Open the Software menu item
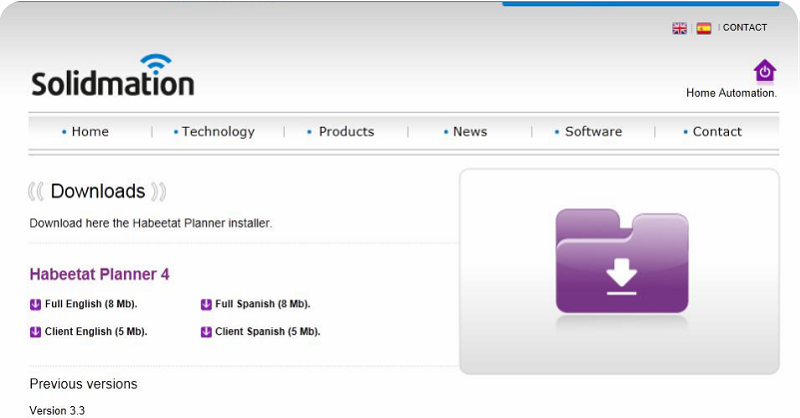The height and width of the screenshot is (418, 800). [593, 132]
